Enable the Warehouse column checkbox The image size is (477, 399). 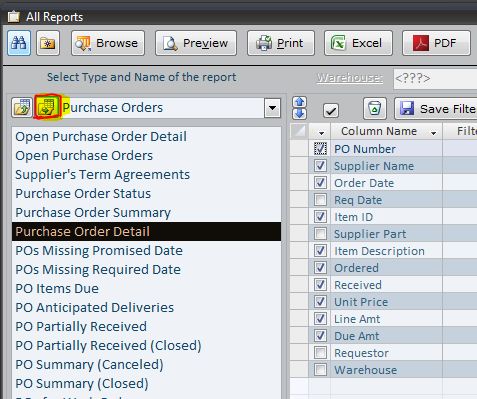click(320, 369)
